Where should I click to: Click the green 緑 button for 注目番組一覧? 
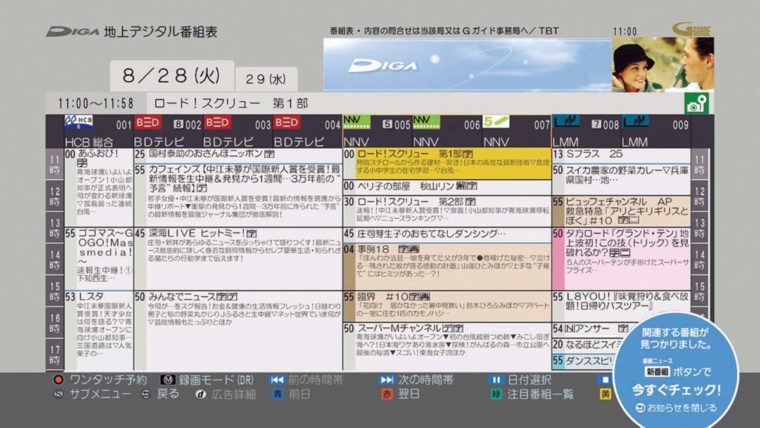[x=496, y=395]
